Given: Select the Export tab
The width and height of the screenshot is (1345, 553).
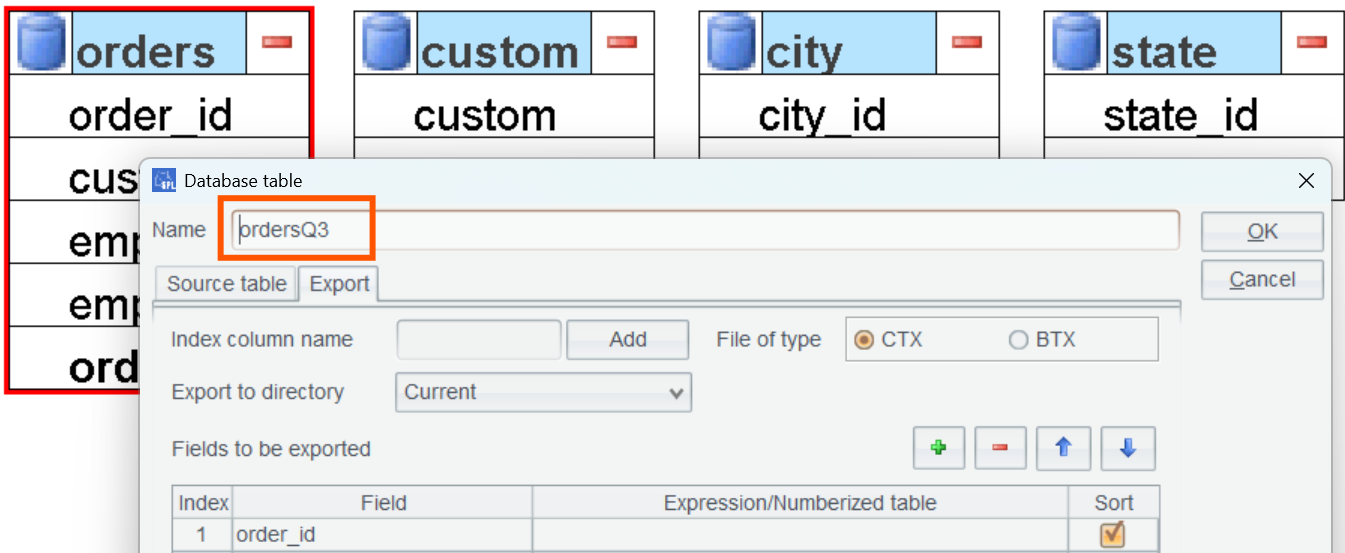Looking at the screenshot, I should pos(339,284).
